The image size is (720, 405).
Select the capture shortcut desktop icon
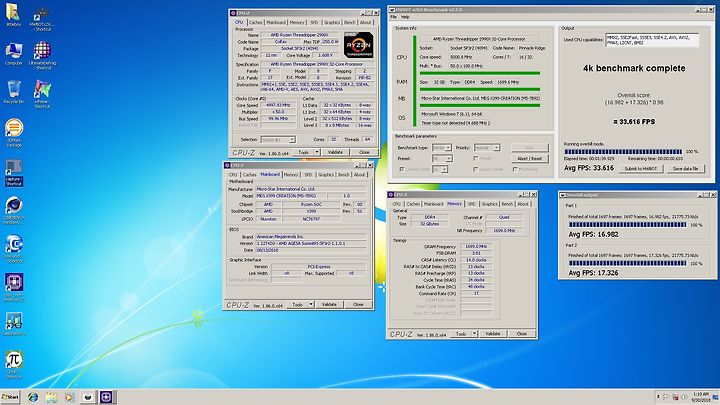point(14,173)
